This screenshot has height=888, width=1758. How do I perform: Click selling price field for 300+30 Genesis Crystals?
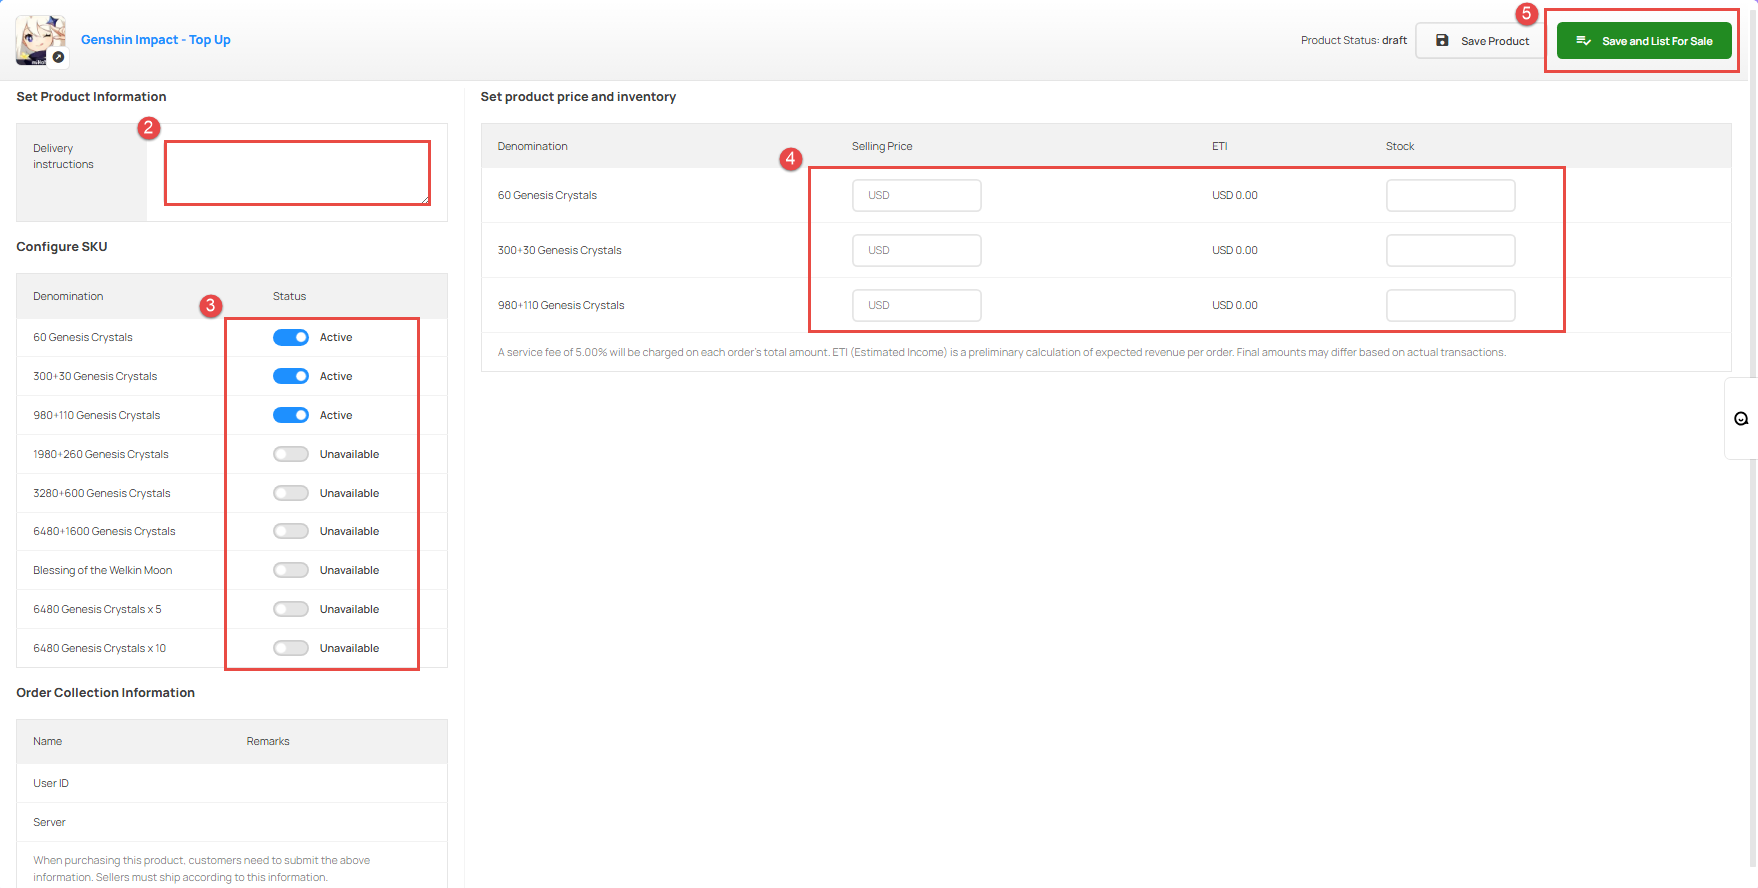coord(917,250)
